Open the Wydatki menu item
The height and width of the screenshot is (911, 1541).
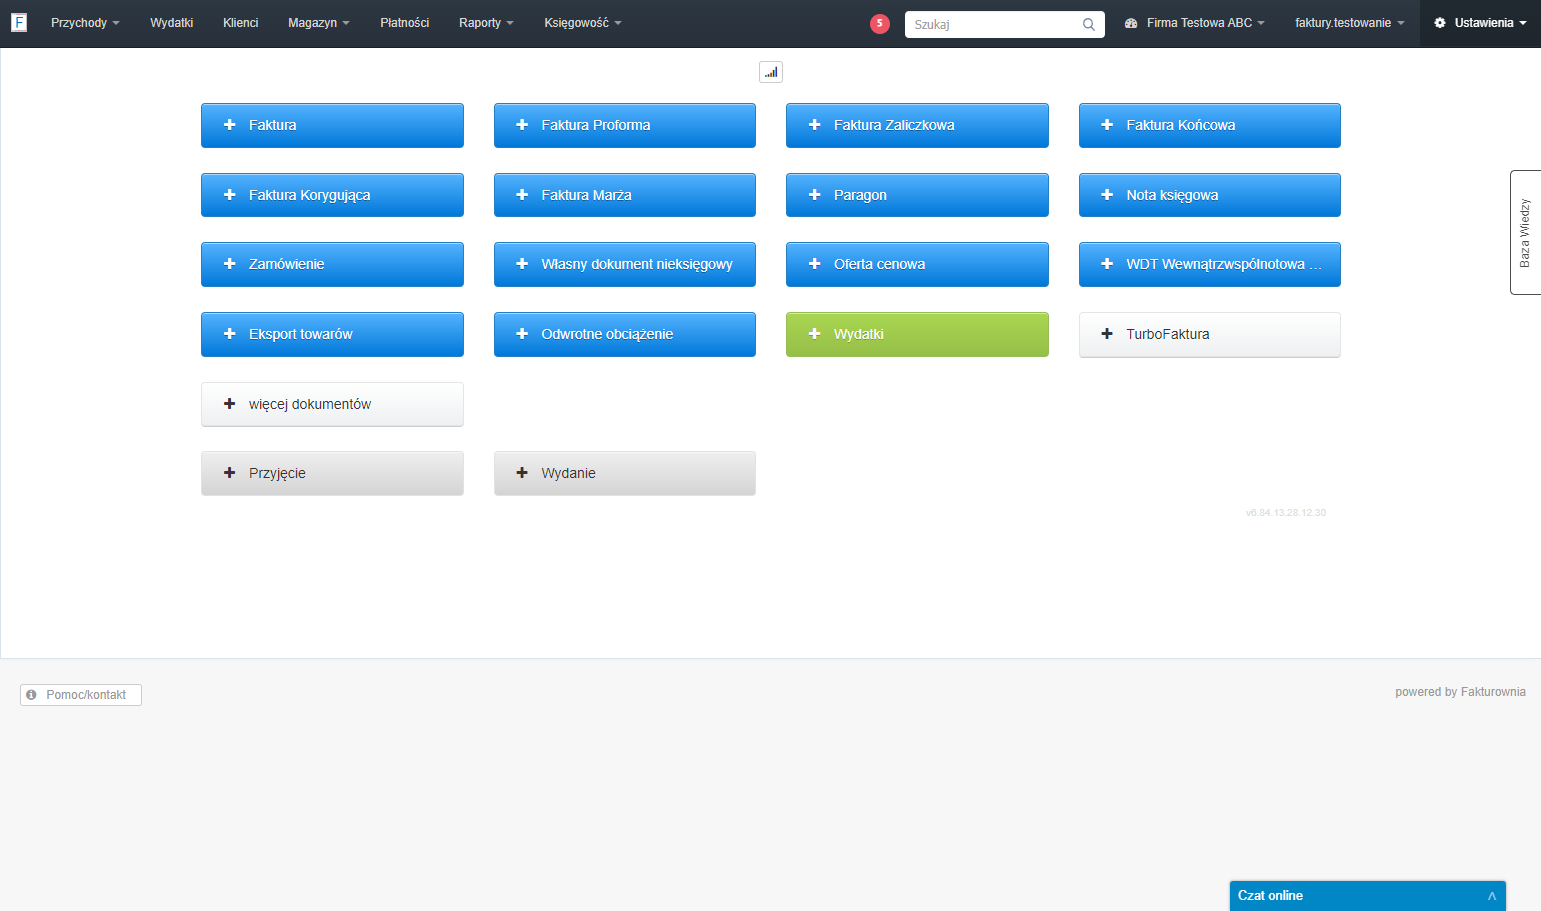[172, 23]
